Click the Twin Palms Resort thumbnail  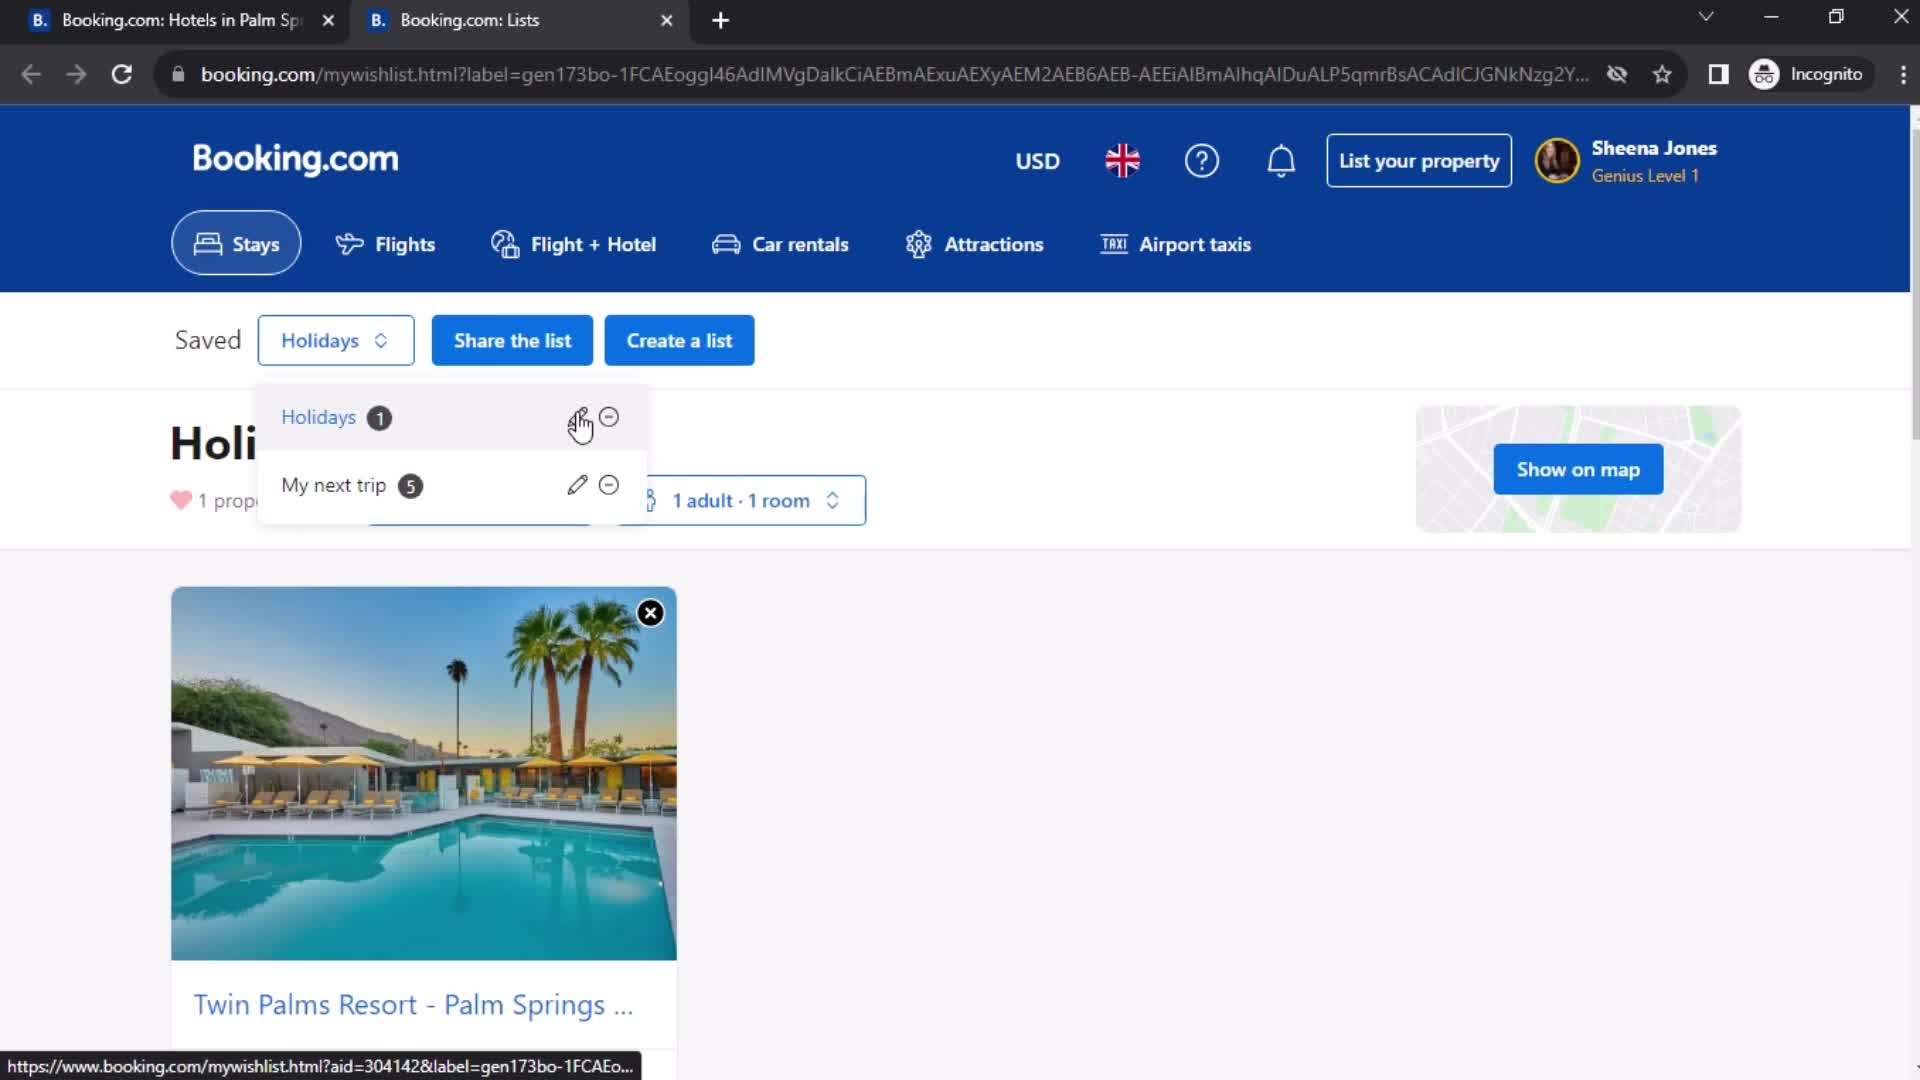(x=423, y=773)
